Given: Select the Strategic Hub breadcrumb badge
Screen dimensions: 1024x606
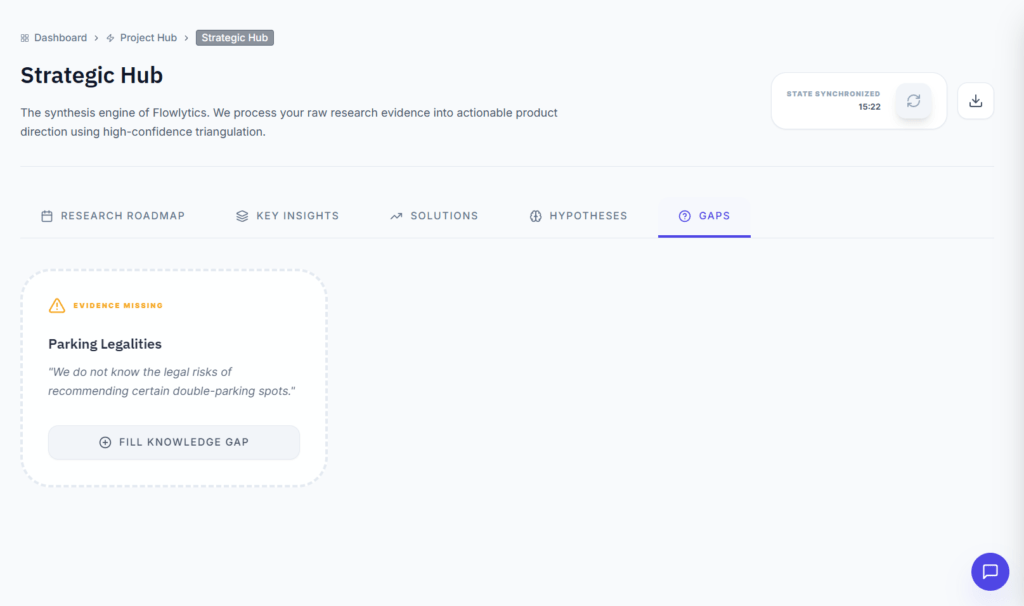Looking at the screenshot, I should 235,38.
